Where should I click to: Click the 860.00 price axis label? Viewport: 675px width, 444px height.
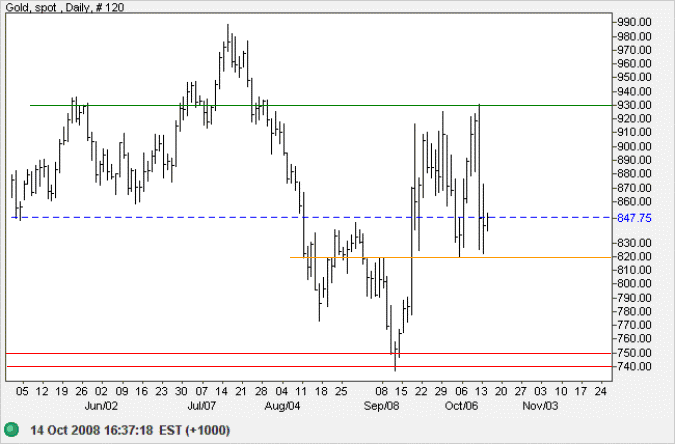click(x=634, y=201)
